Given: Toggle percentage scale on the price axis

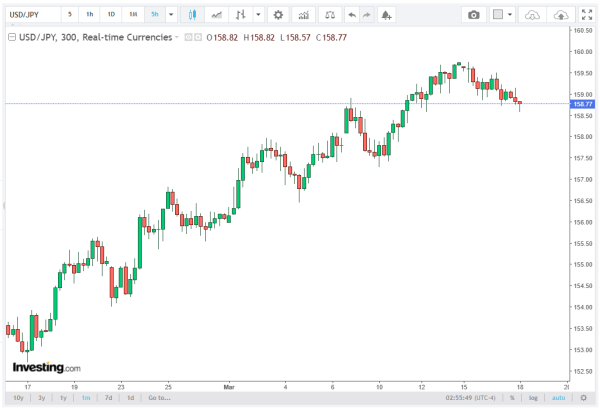Looking at the screenshot, I should click(511, 397).
